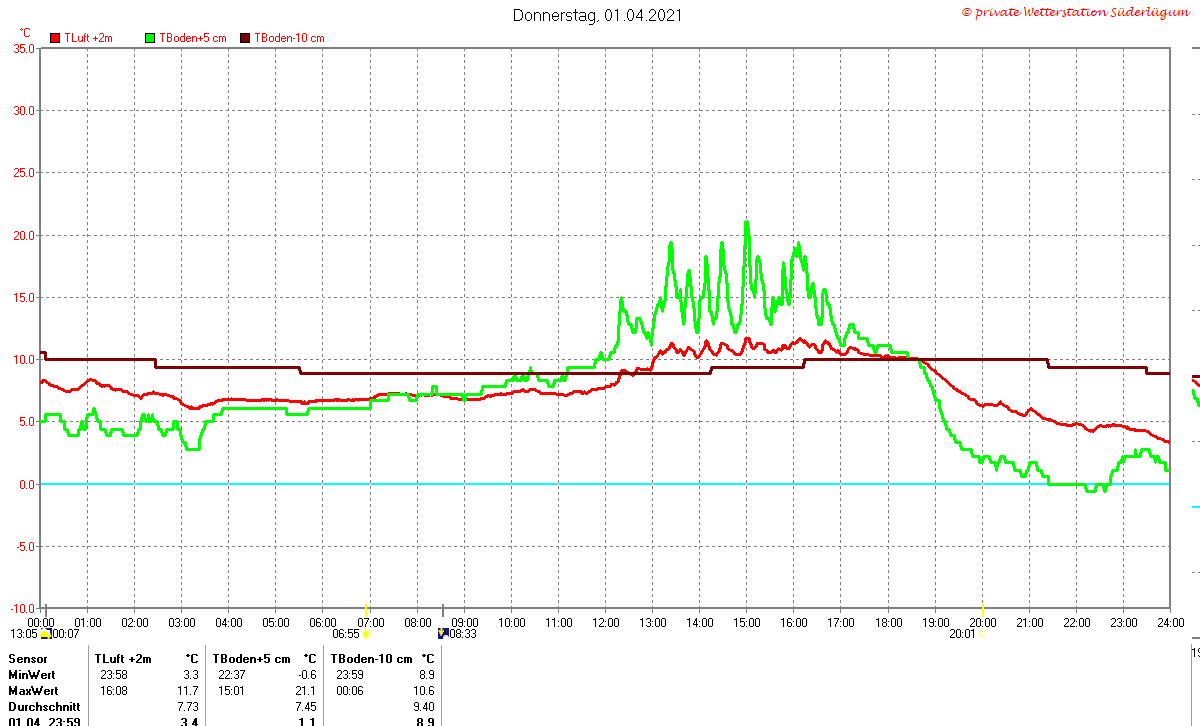Select the TLuft +2m legend label
This screenshot has height=726, width=1200.
point(88,38)
